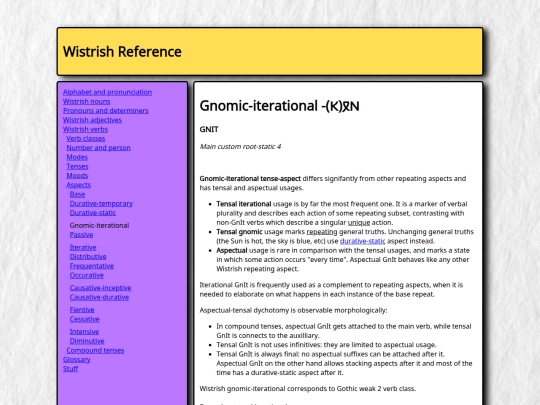The width and height of the screenshot is (540, 405).
Task: Visit the Occurative page
Action: pos(87,276)
